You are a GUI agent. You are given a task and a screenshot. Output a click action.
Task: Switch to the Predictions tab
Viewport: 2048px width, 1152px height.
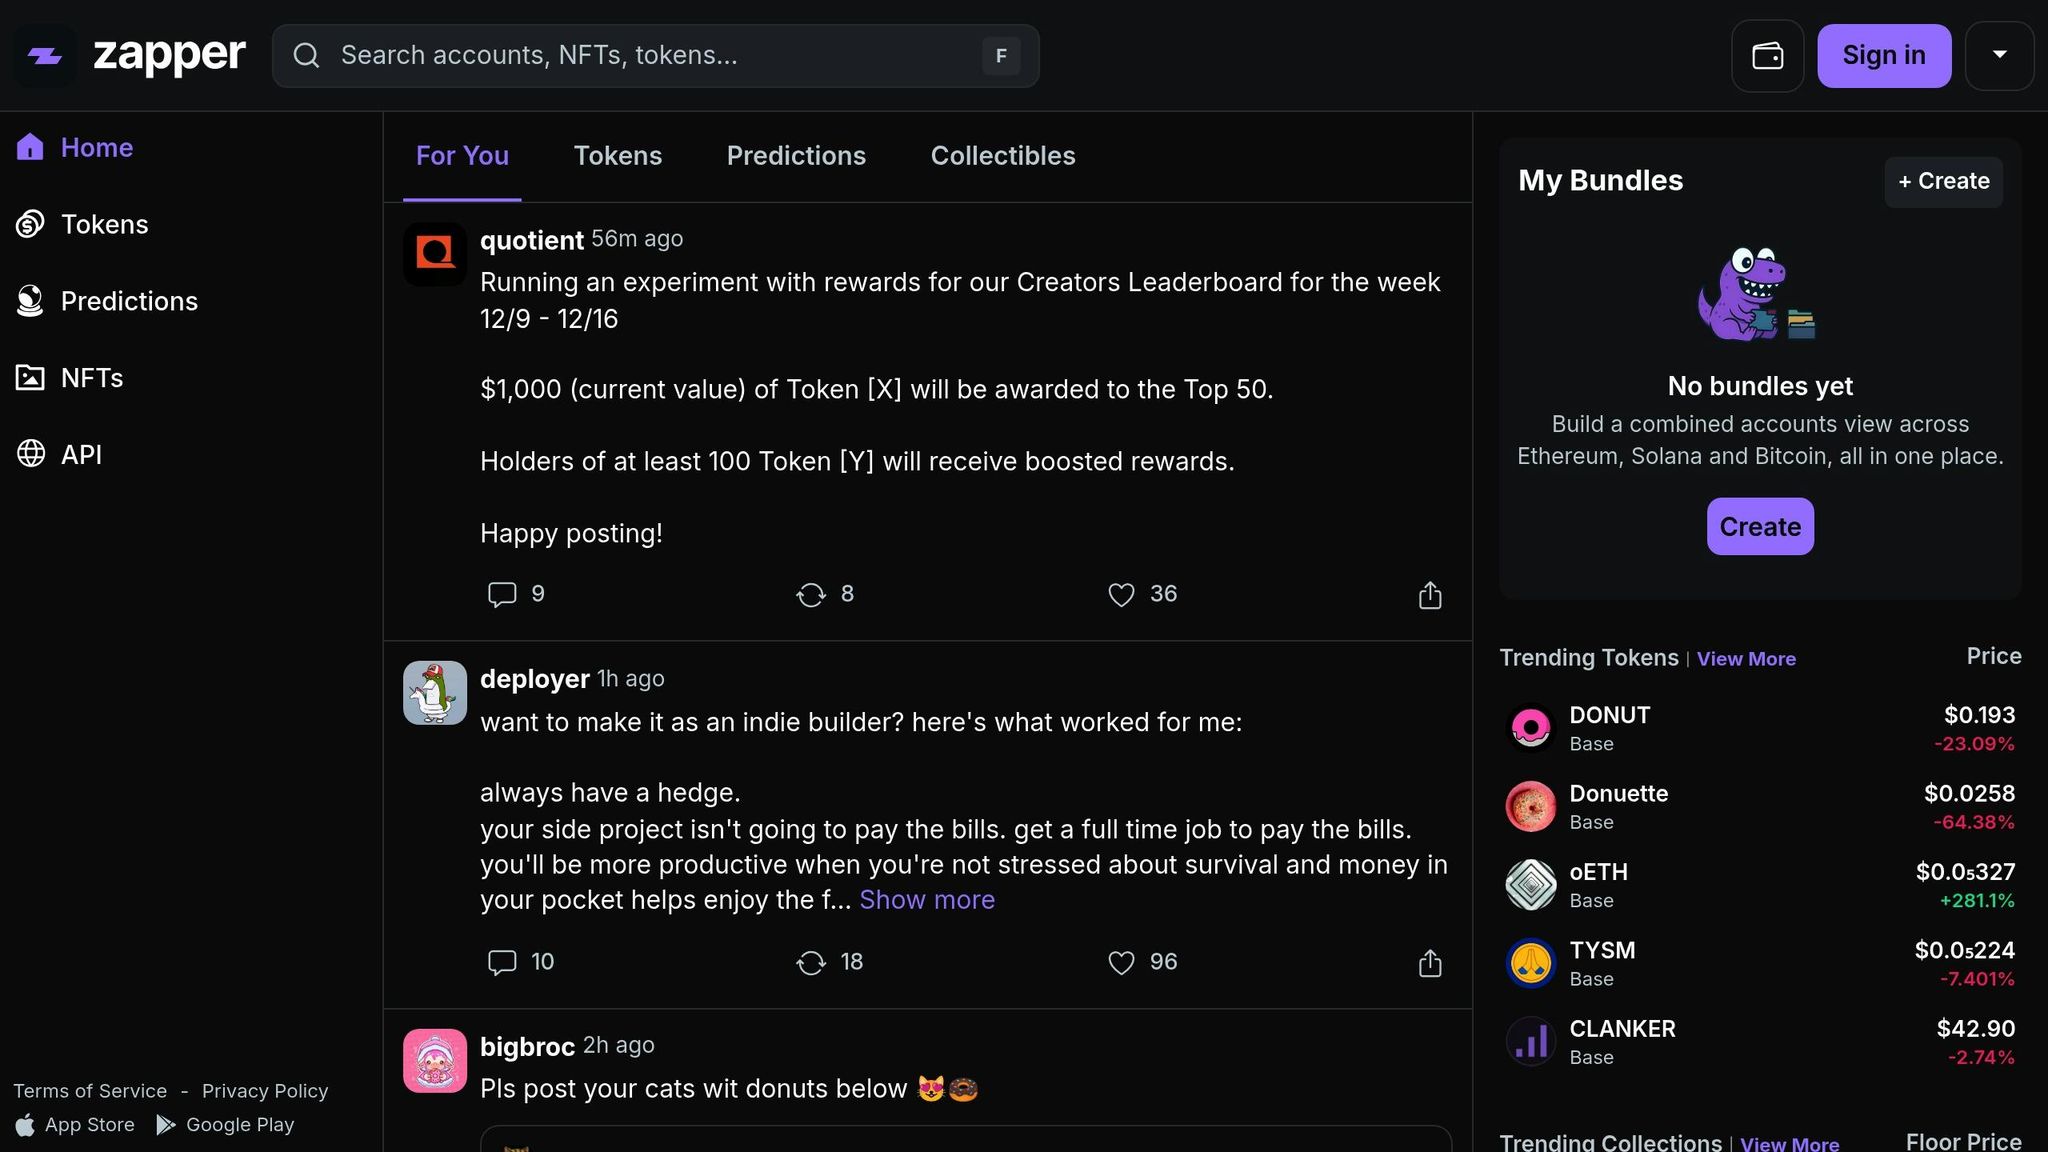796,156
